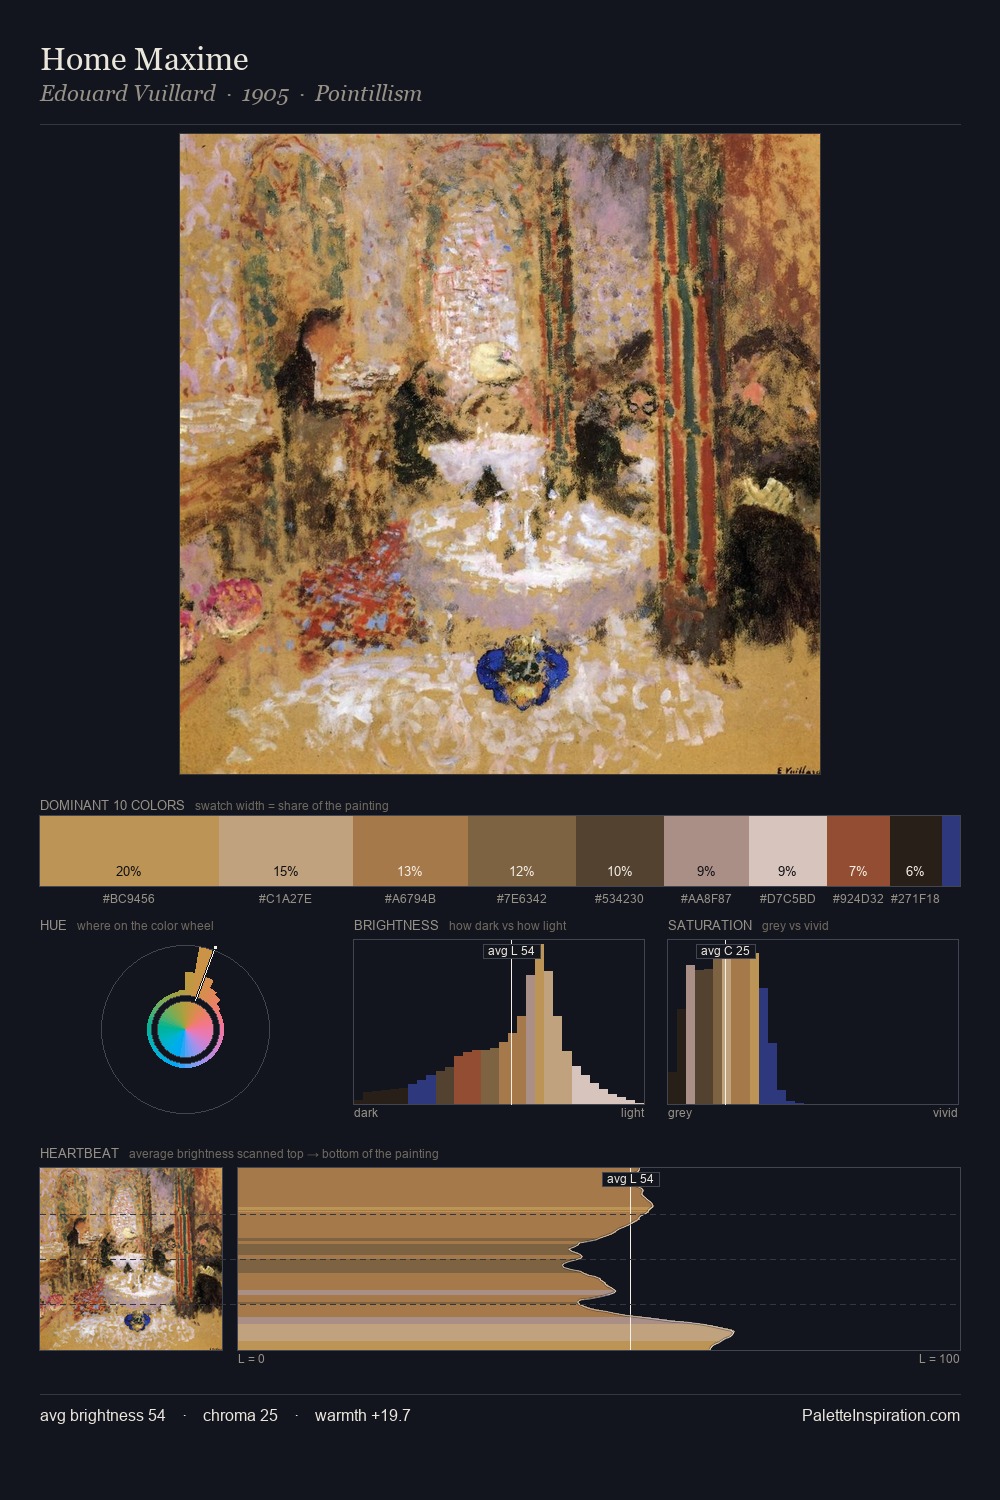
Task: Click "how dark vs how light" caption
Action: (x=507, y=926)
